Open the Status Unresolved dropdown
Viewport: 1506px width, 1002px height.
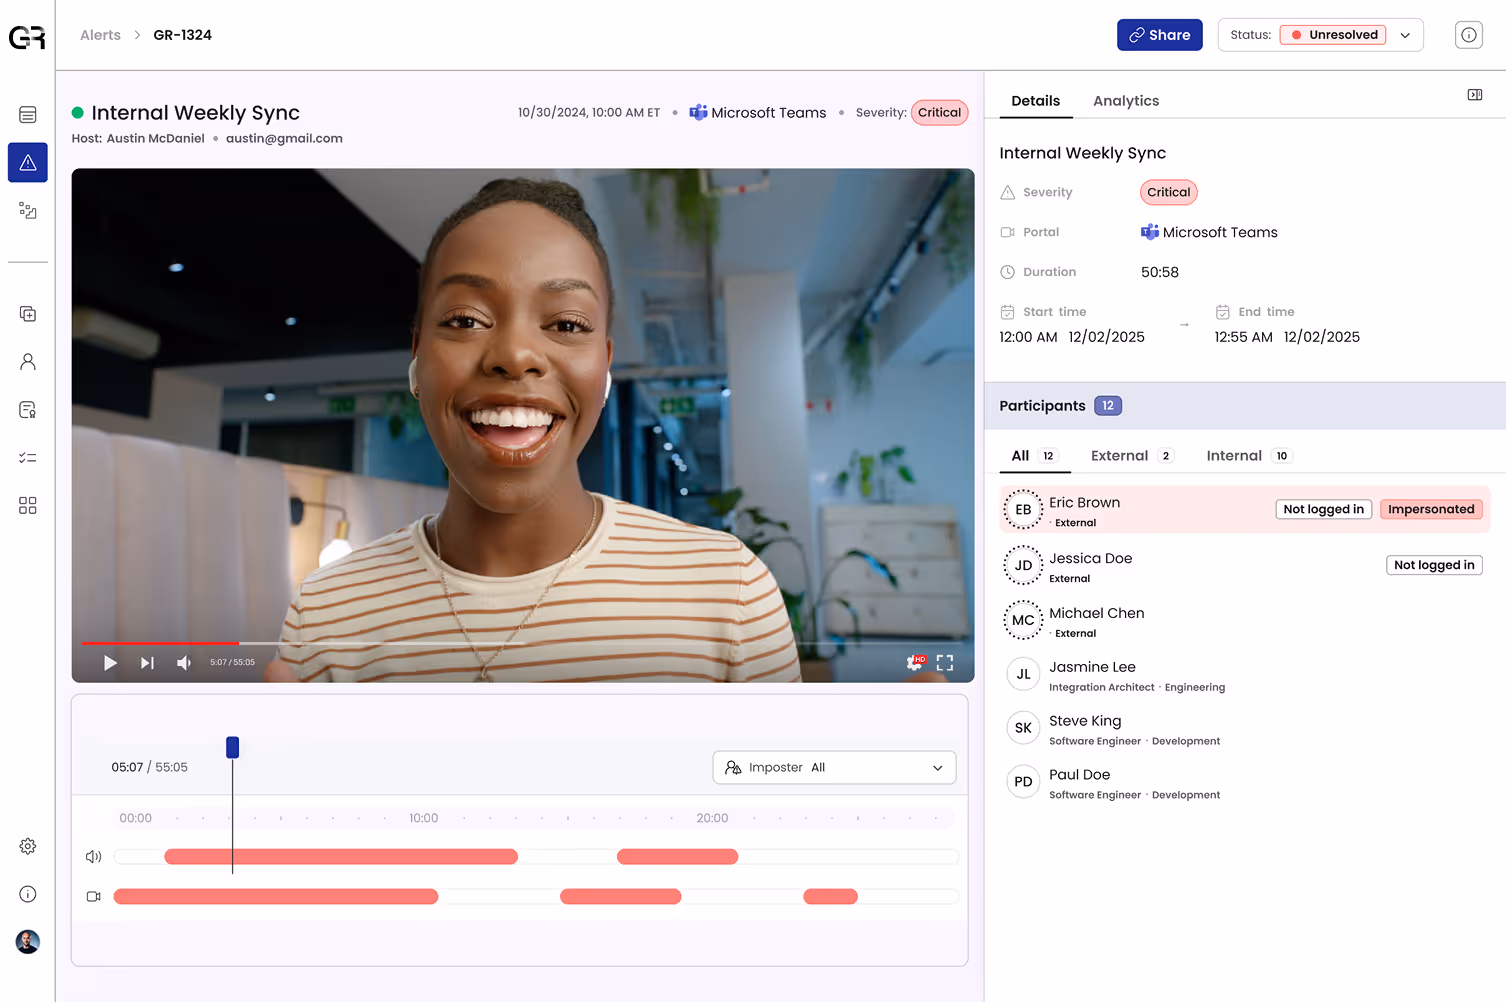point(1320,35)
